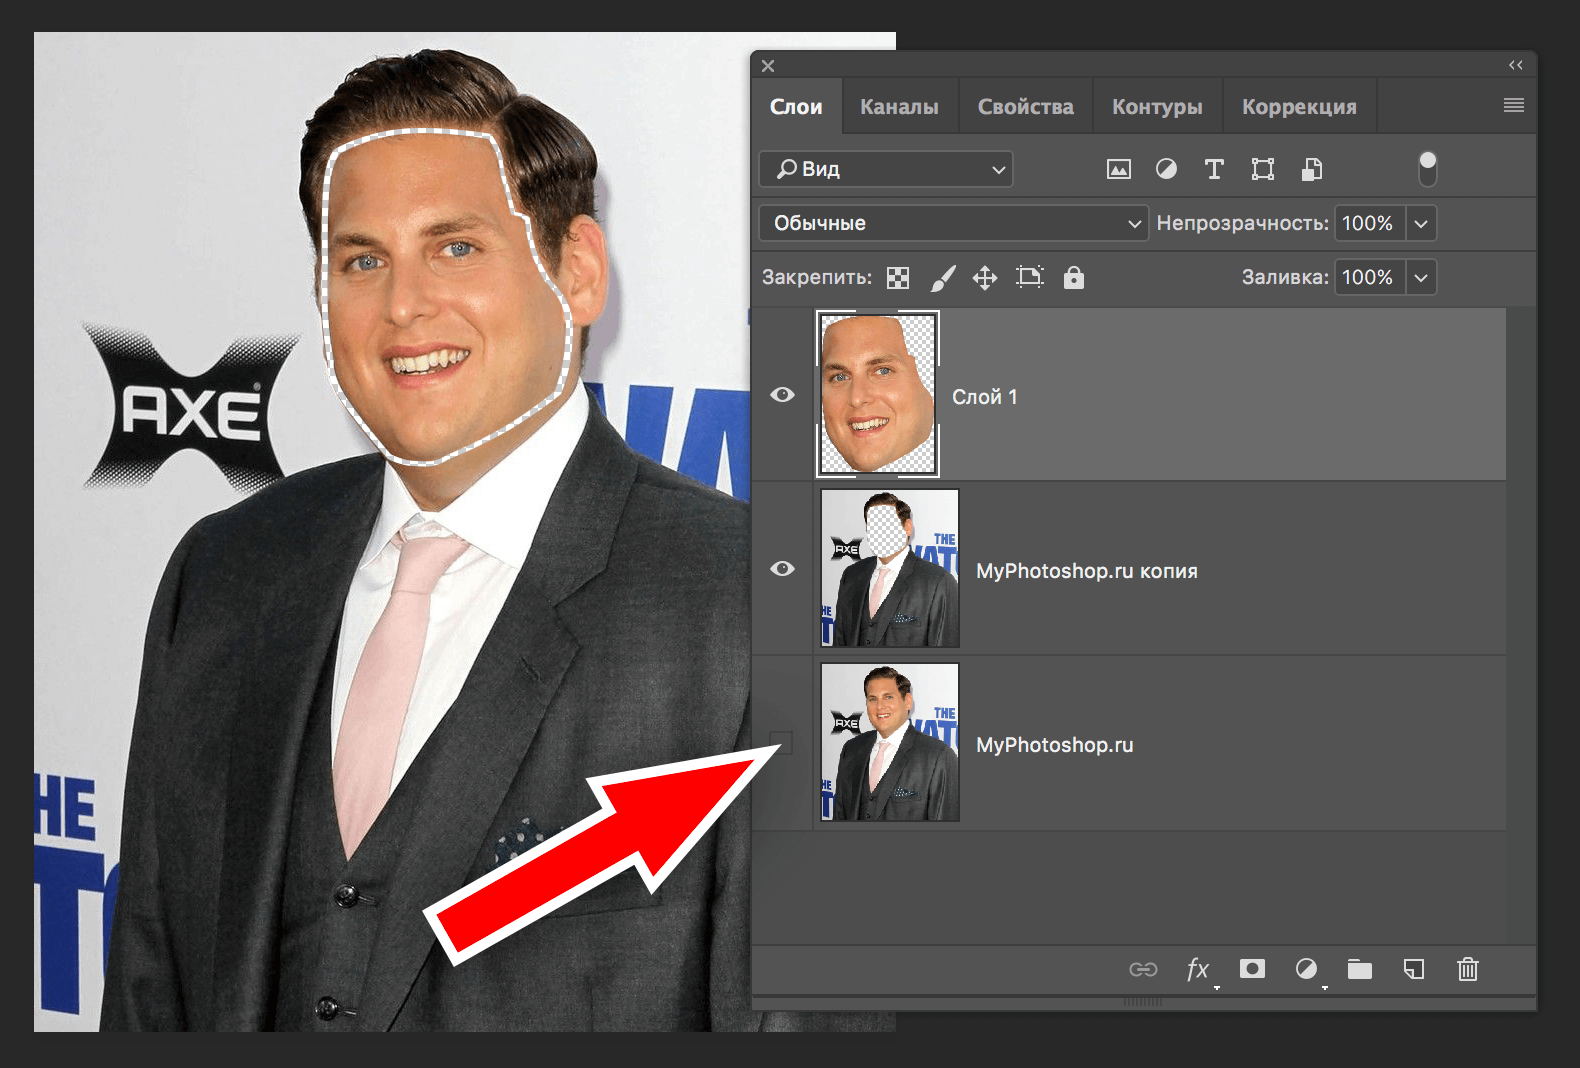Open the Коррекция tab
1580x1068 pixels.
[x=1298, y=107]
